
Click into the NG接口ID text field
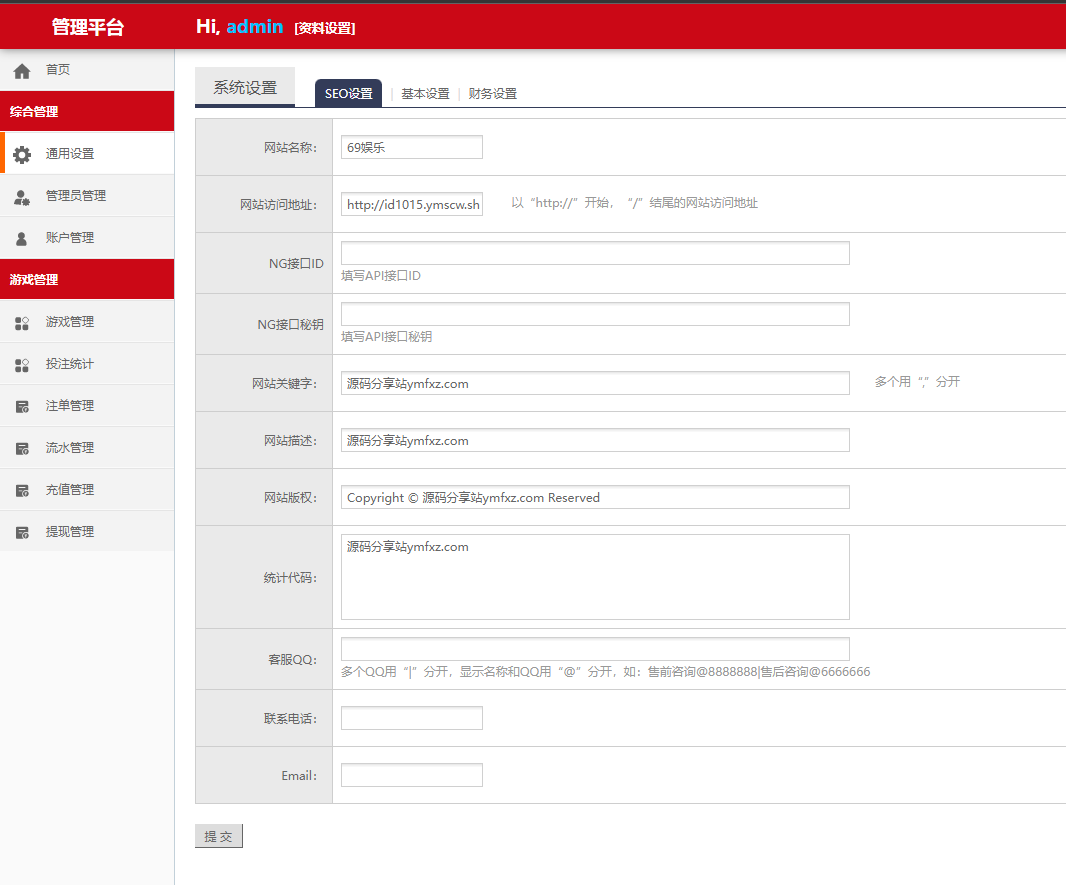[x=595, y=253]
